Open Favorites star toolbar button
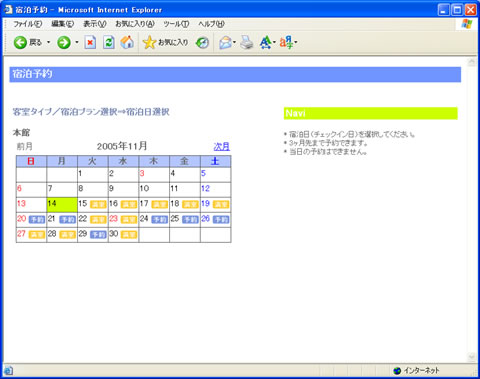Viewport: 480px width, 379px height. click(149, 42)
